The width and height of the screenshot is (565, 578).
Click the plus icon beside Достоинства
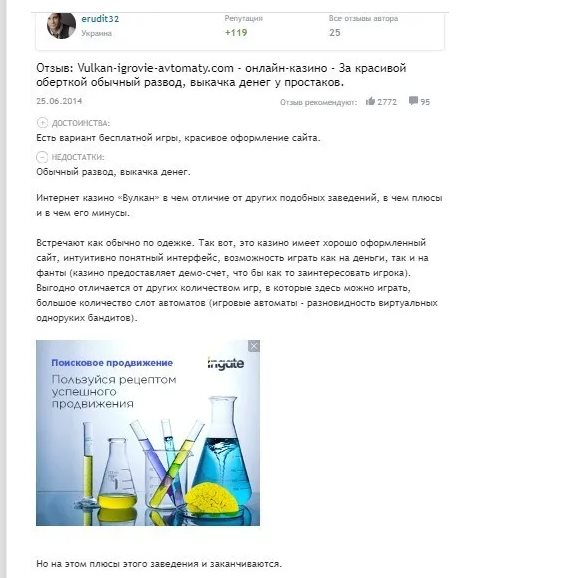click(42, 123)
